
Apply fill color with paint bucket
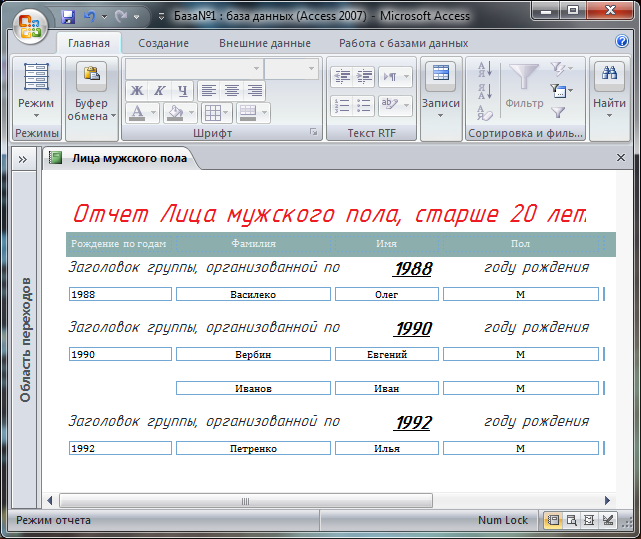(x=175, y=112)
